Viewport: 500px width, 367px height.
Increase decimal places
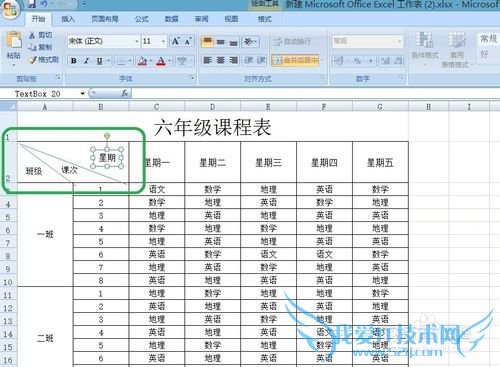pos(385,61)
